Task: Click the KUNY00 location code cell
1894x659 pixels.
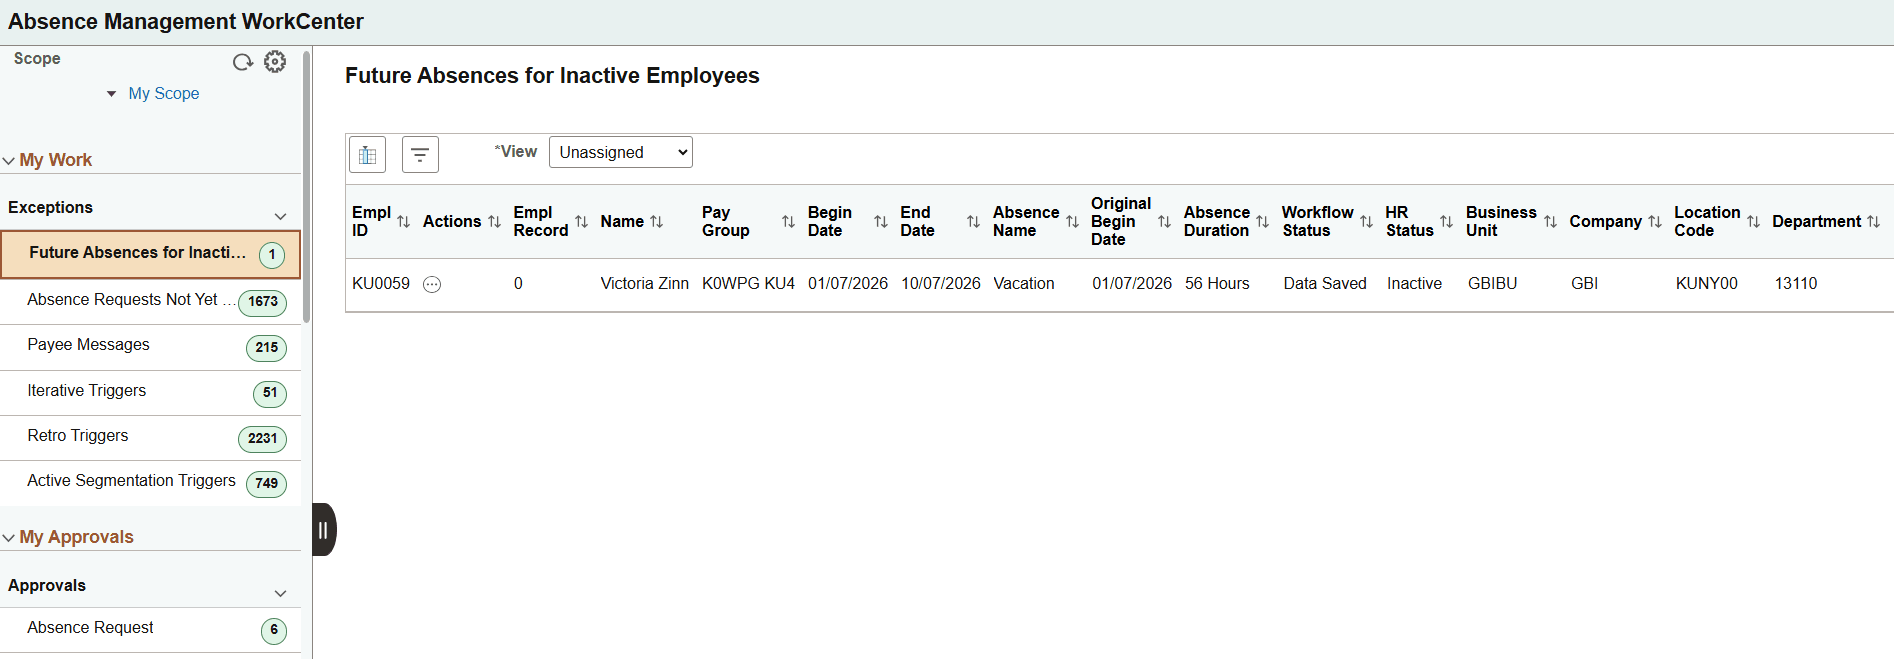Action: 1706,284
